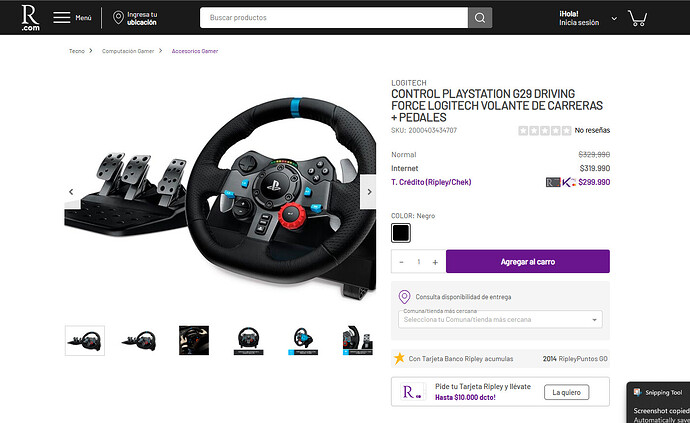Screen dimensions: 690x423
Task: Select the first thumbnail of wheel and pedals
Action: click(x=85, y=341)
